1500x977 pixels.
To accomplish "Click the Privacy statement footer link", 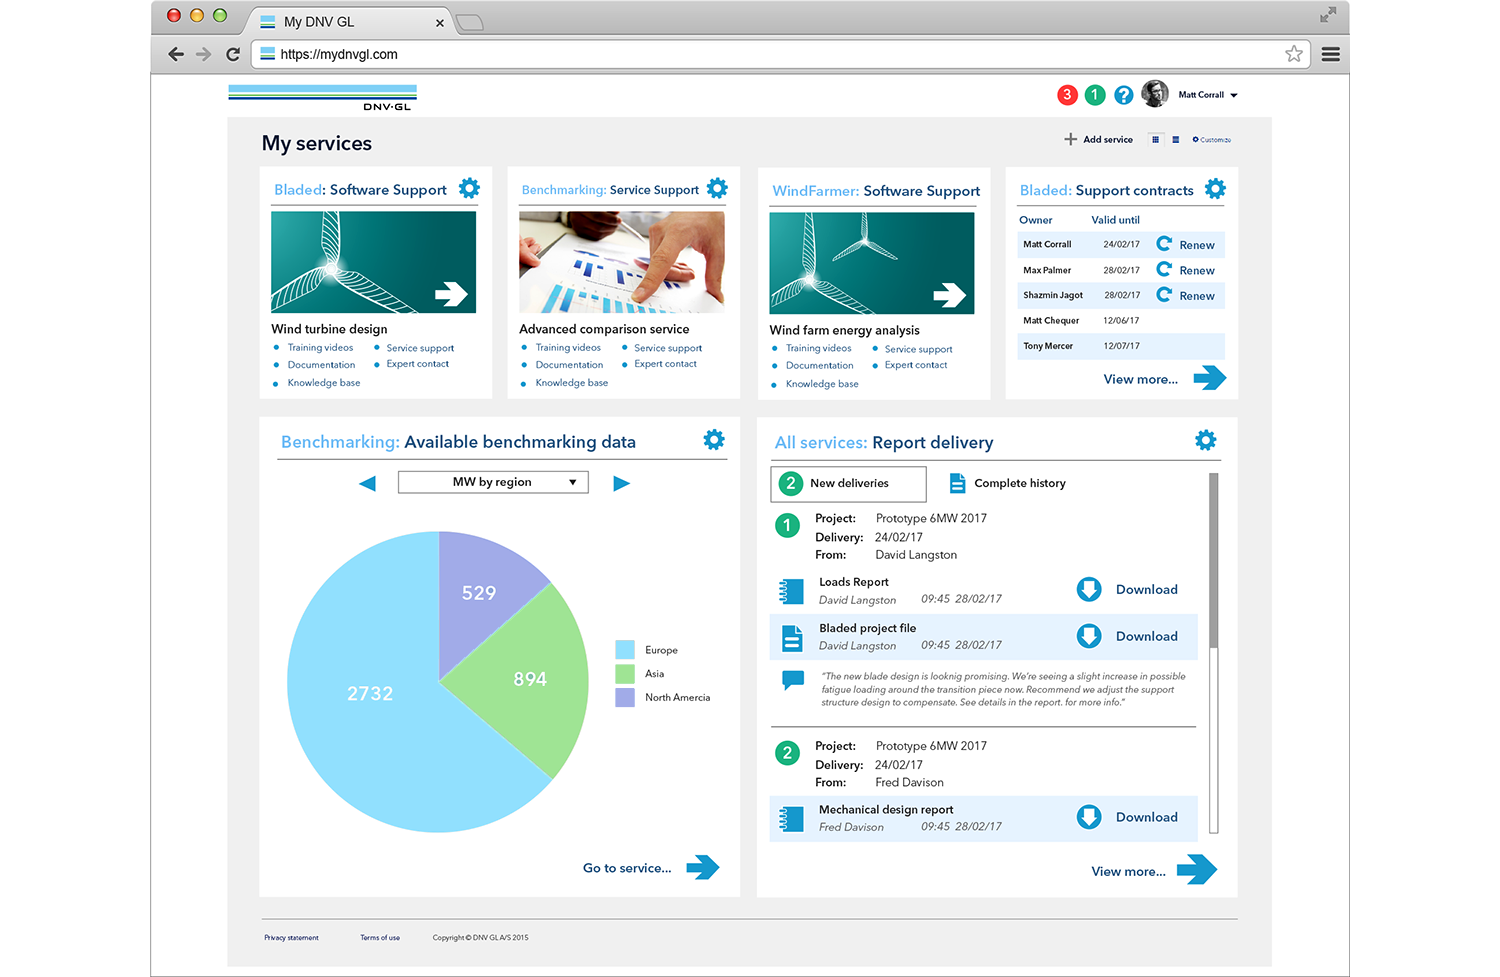I will coord(291,938).
